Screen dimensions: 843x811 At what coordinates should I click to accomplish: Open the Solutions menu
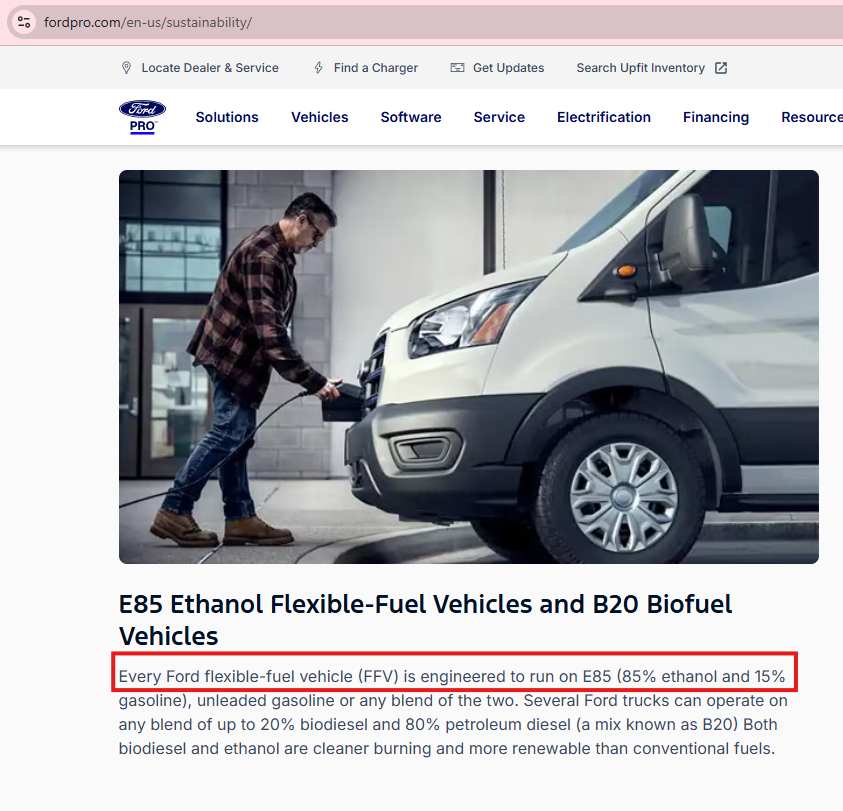pos(227,117)
